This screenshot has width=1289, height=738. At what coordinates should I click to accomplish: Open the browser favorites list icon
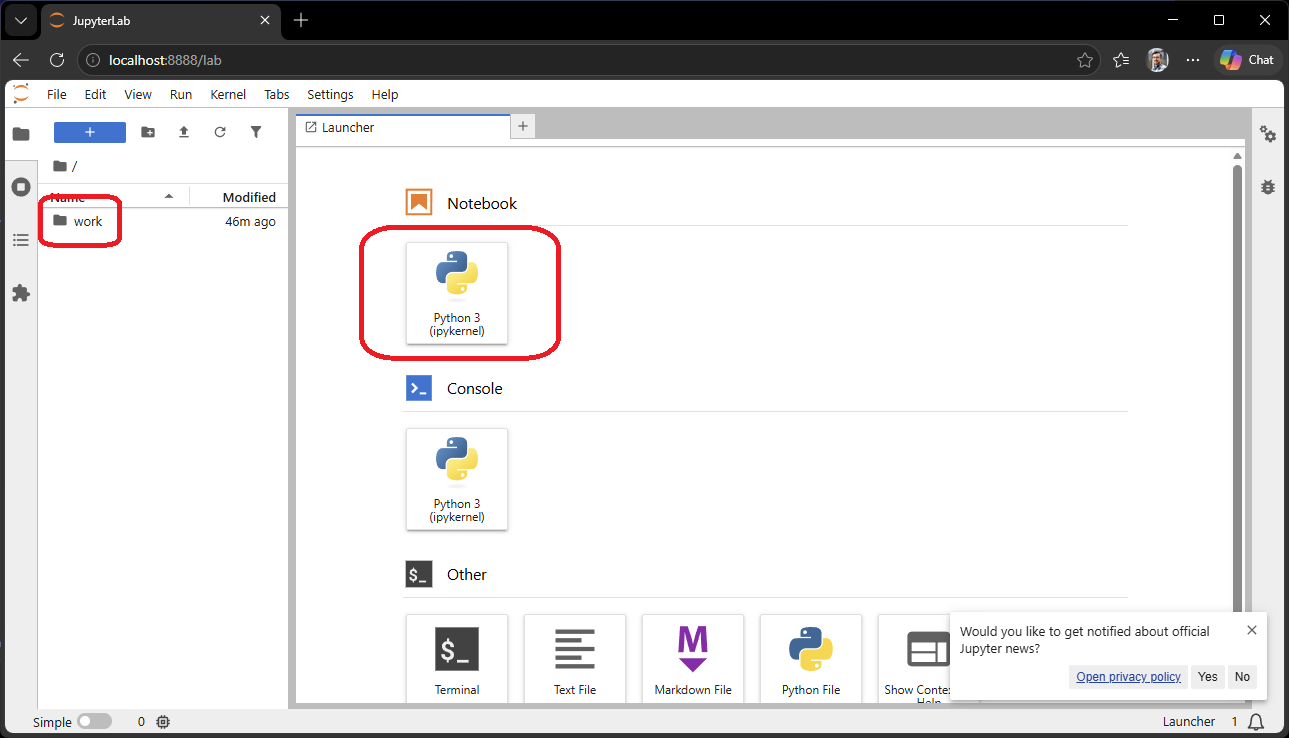click(x=1121, y=60)
